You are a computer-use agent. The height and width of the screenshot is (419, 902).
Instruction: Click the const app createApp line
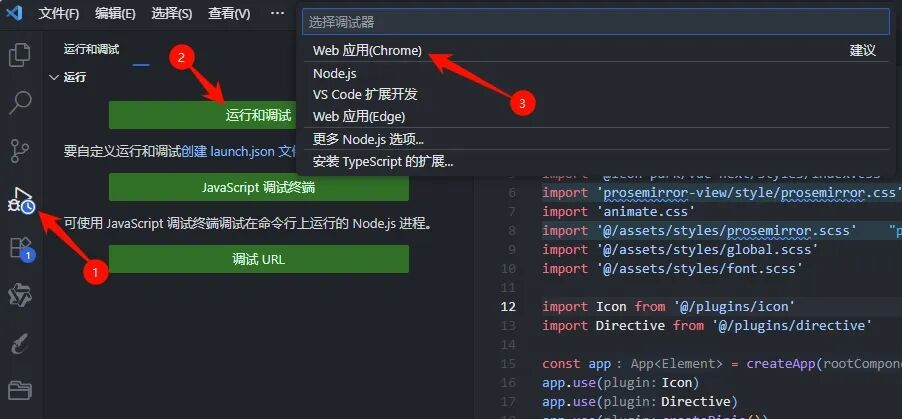click(x=721, y=364)
